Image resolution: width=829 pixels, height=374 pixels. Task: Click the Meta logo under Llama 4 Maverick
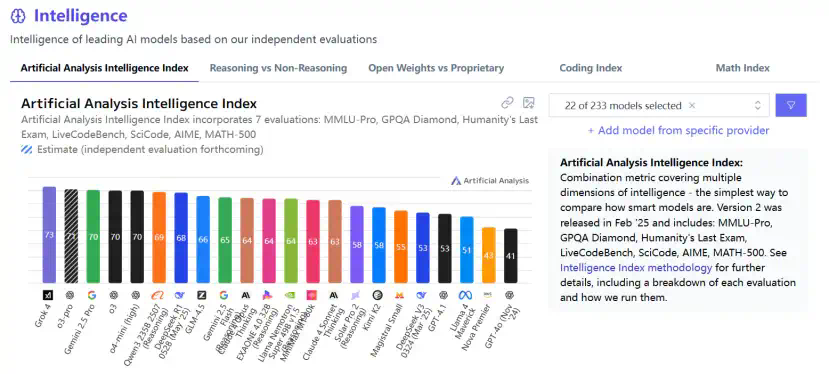[465, 295]
